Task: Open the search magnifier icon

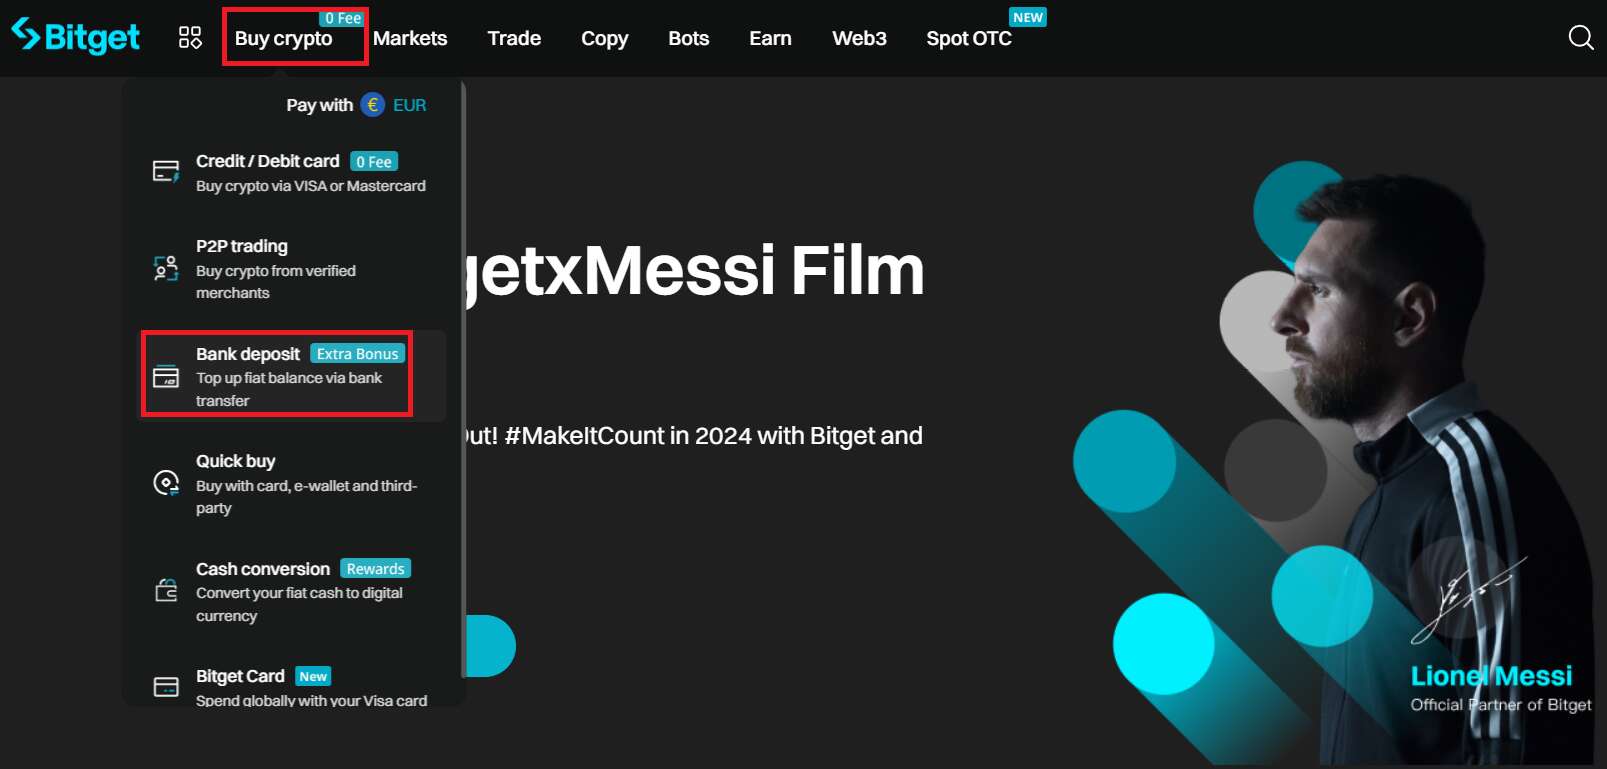Action: point(1580,38)
